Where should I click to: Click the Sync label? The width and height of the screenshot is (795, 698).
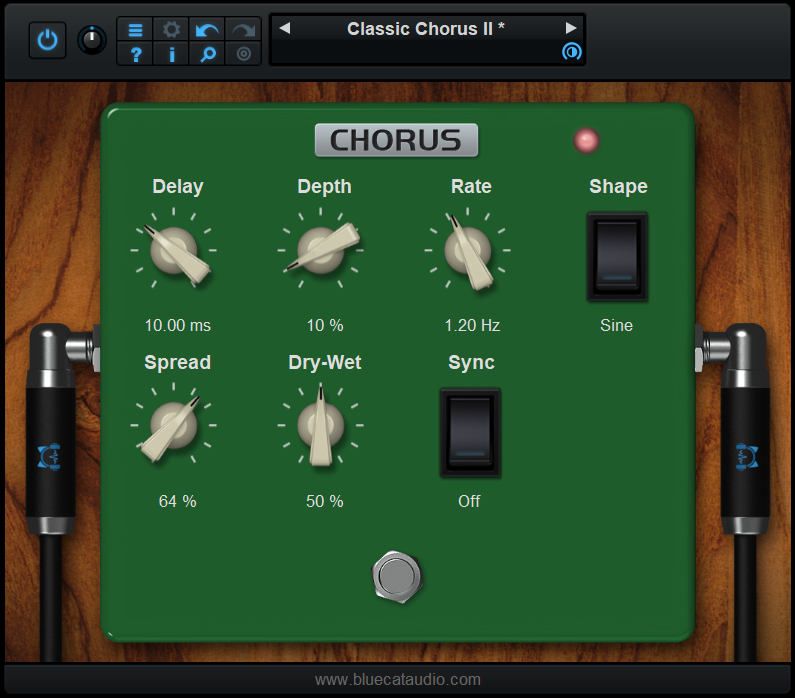pos(472,362)
